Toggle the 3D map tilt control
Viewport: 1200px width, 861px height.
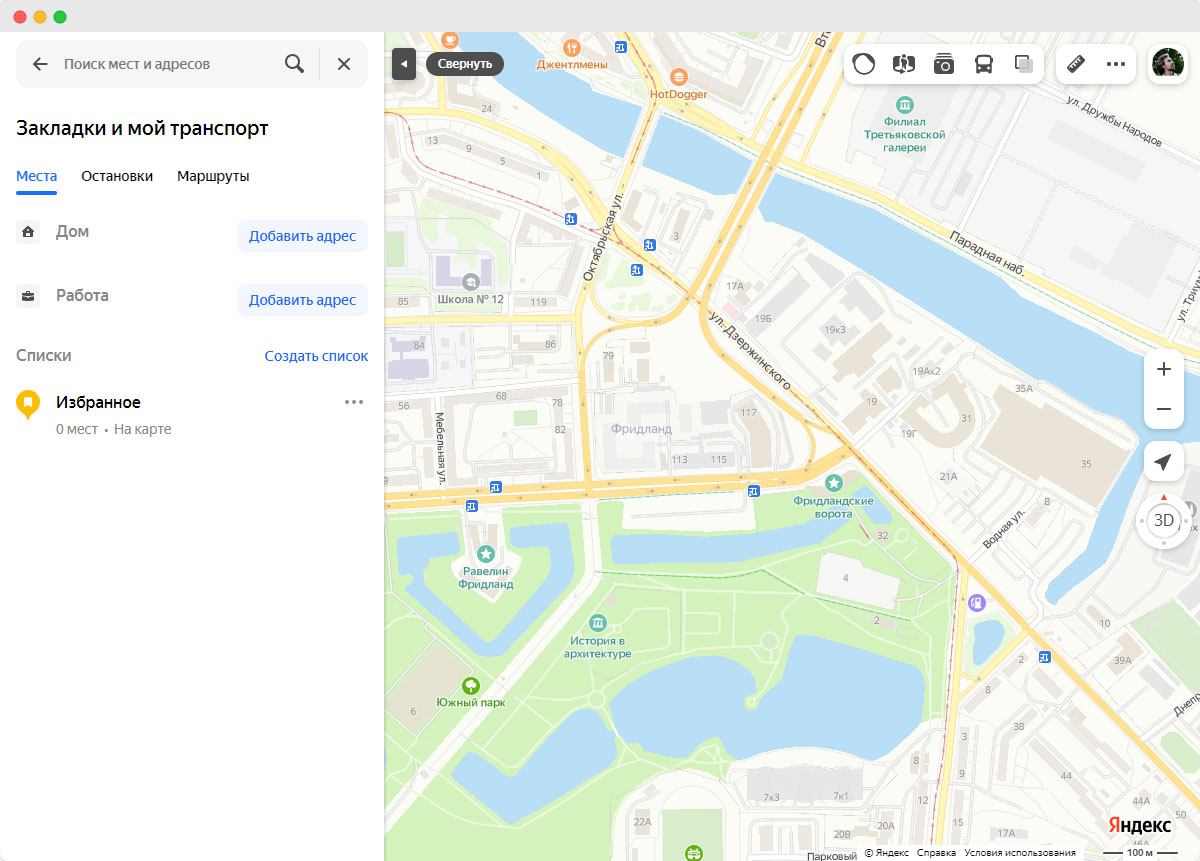point(1164,520)
